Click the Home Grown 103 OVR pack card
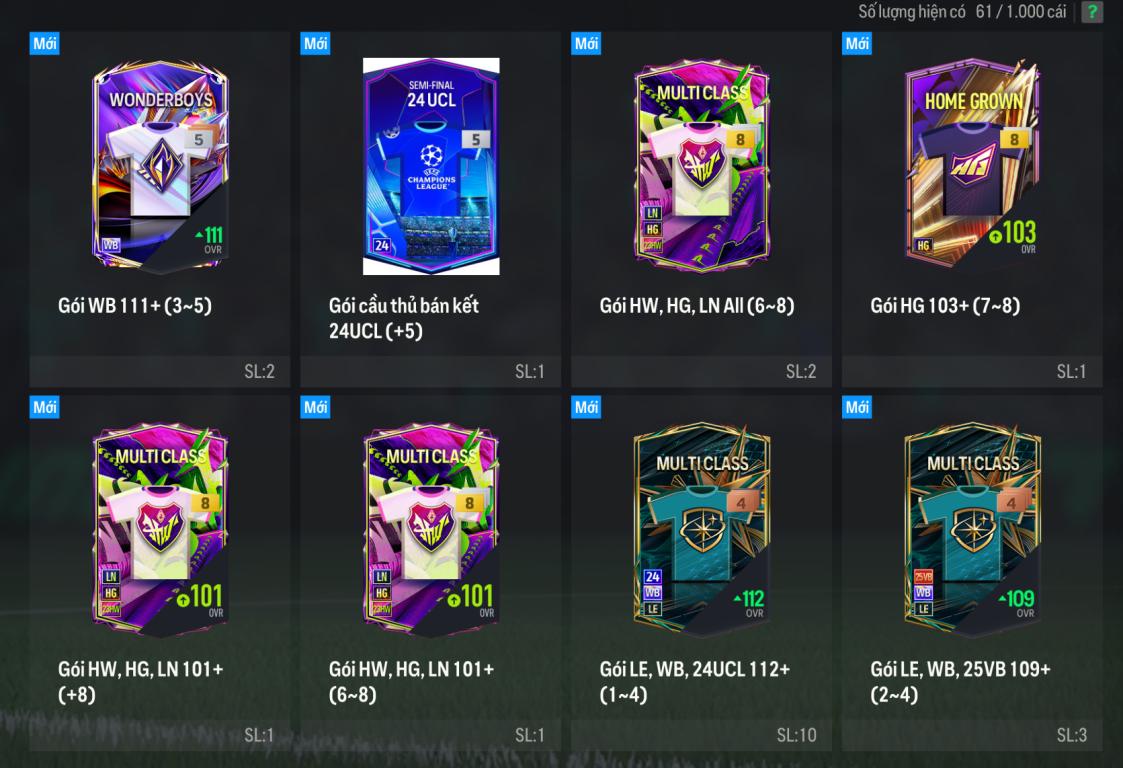The height and width of the screenshot is (768, 1123). (973, 163)
